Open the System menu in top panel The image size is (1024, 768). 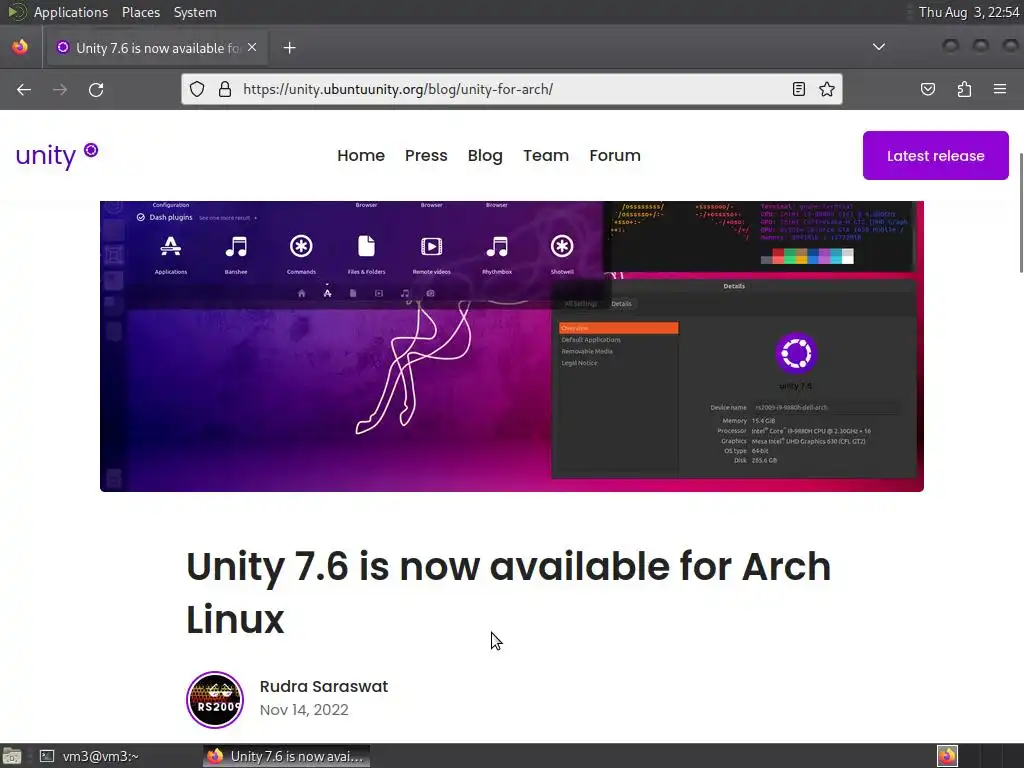[x=195, y=12]
